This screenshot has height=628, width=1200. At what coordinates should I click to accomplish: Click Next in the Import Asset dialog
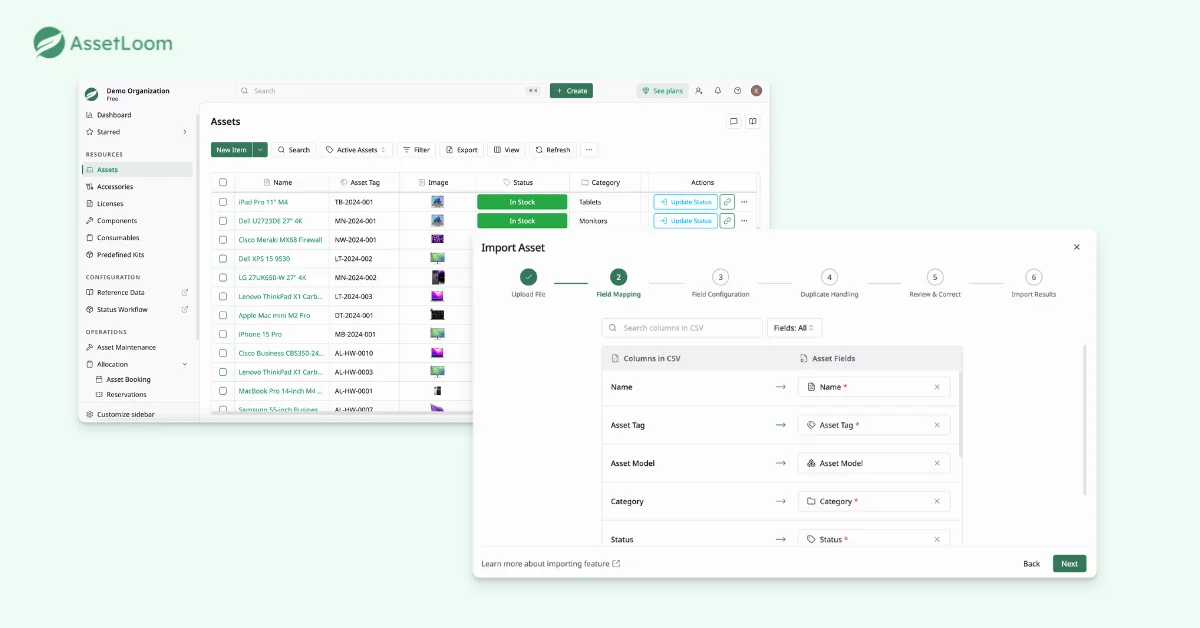[1069, 564]
